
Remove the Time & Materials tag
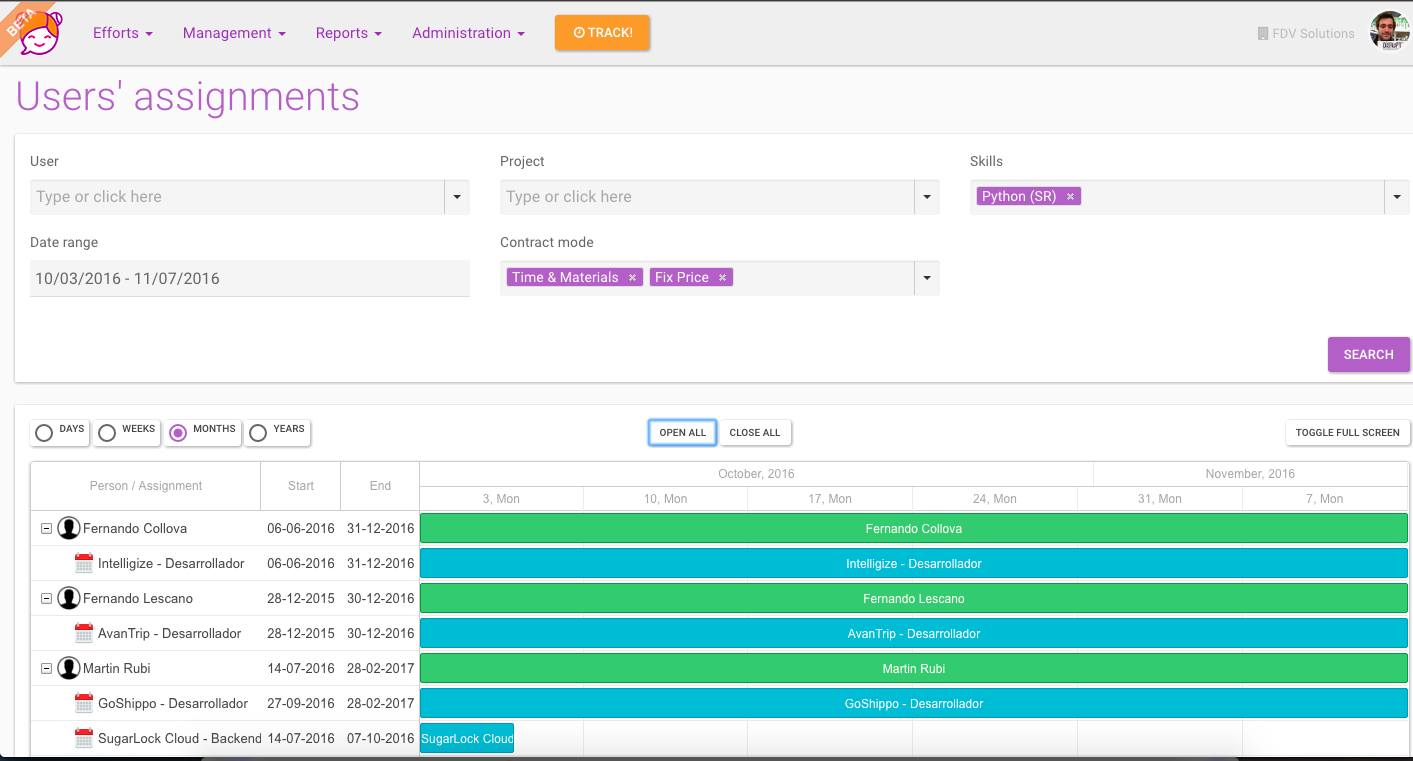[632, 278]
